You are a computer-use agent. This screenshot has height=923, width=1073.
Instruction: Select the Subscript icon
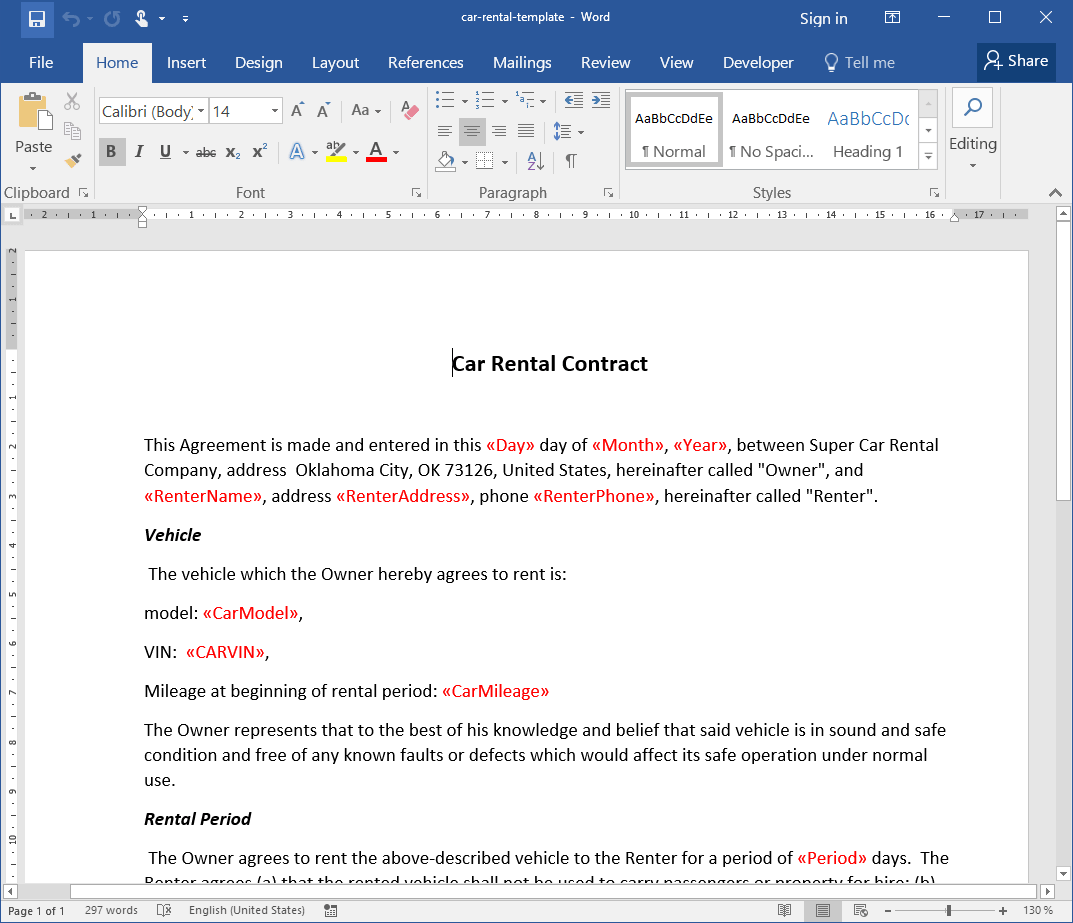(x=231, y=152)
